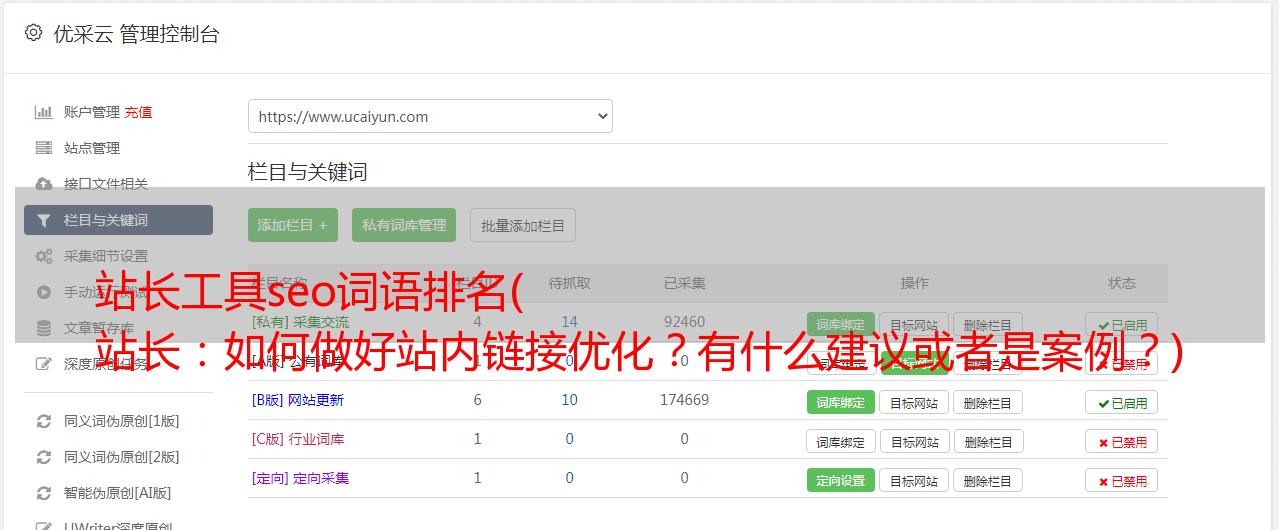Select 栏目与关键词 in the sidebar

pyautogui.click(x=118, y=220)
